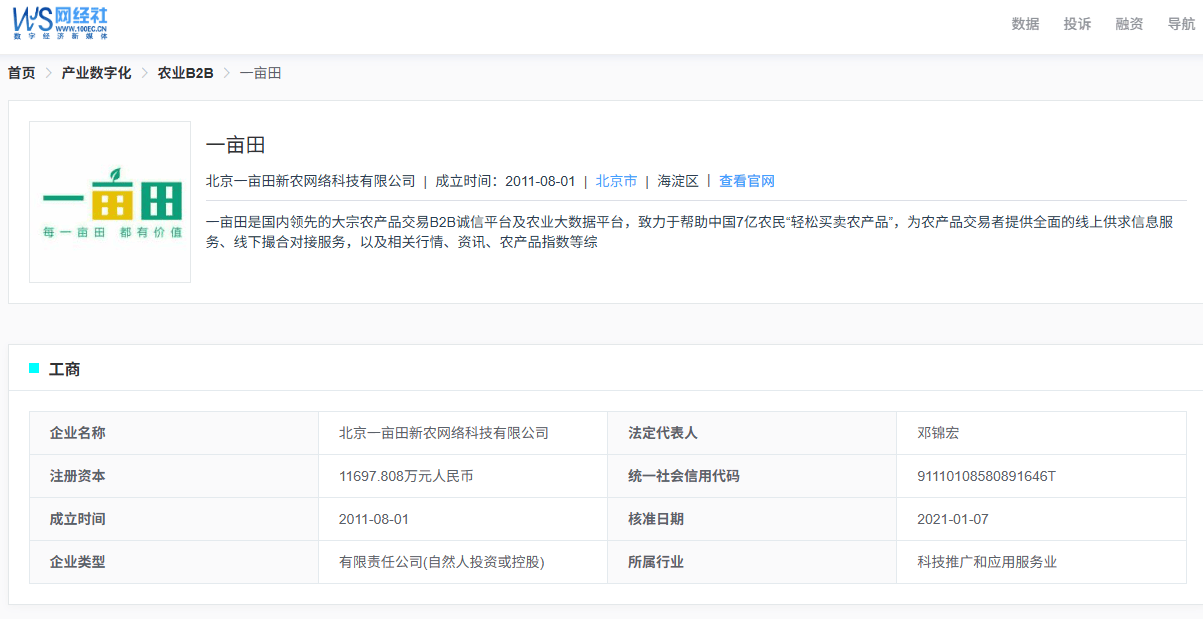Select the 融资 navigation item
This screenshot has height=619, width=1203.
click(x=1129, y=24)
